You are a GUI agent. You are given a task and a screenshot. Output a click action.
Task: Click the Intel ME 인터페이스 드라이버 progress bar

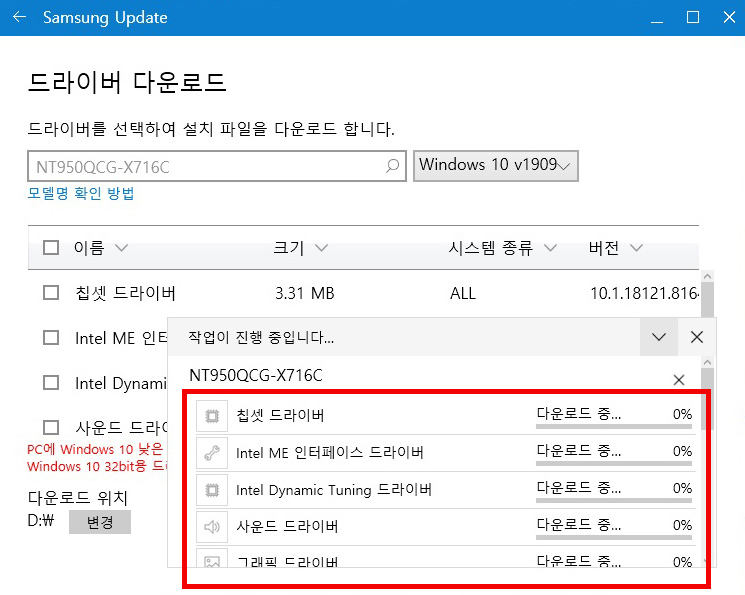(614, 463)
